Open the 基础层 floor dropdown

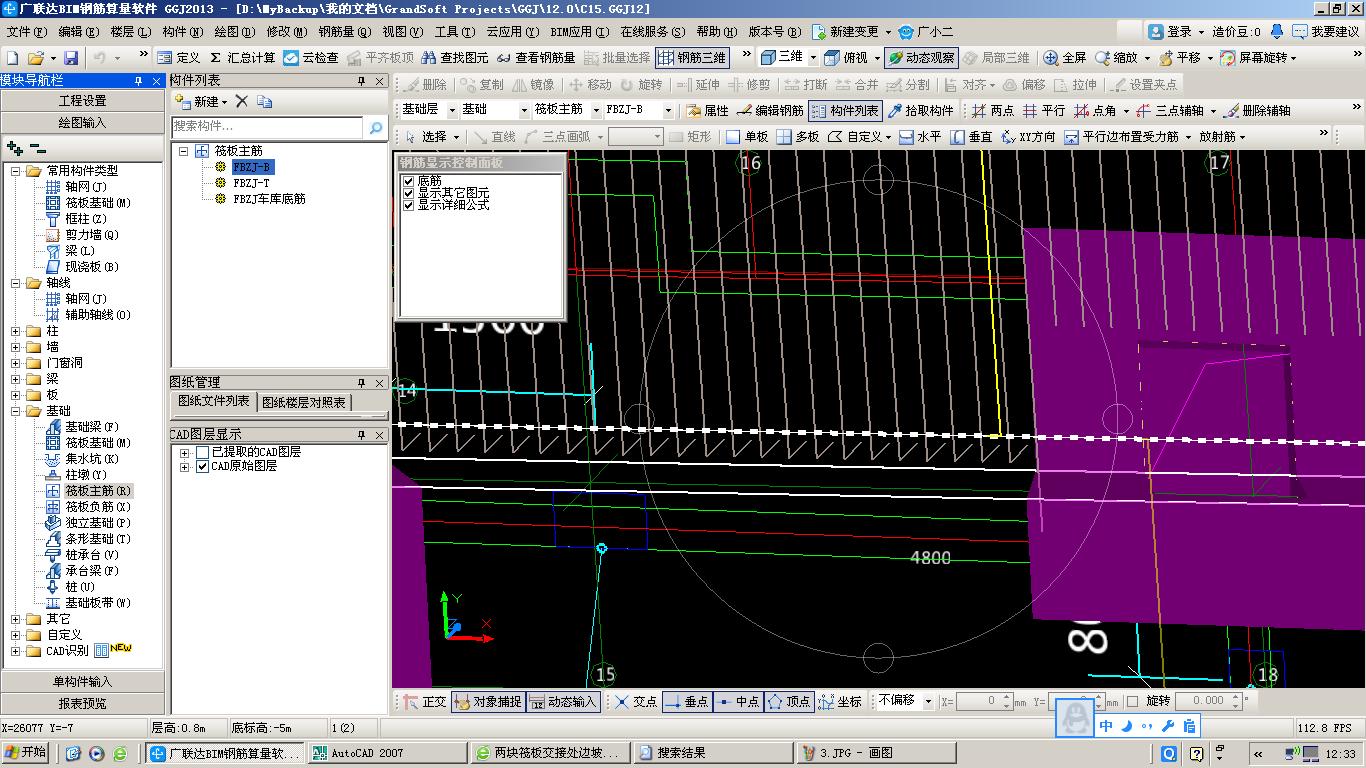coord(451,110)
